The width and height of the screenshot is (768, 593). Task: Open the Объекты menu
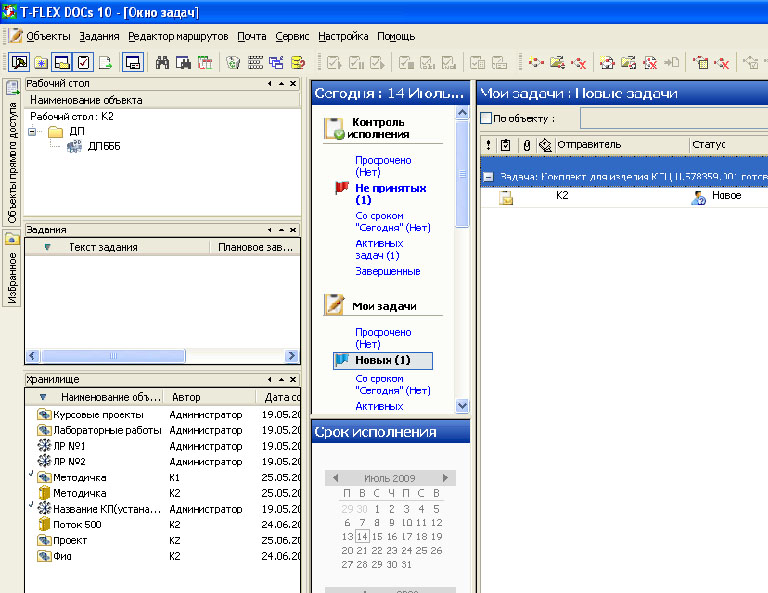point(48,36)
